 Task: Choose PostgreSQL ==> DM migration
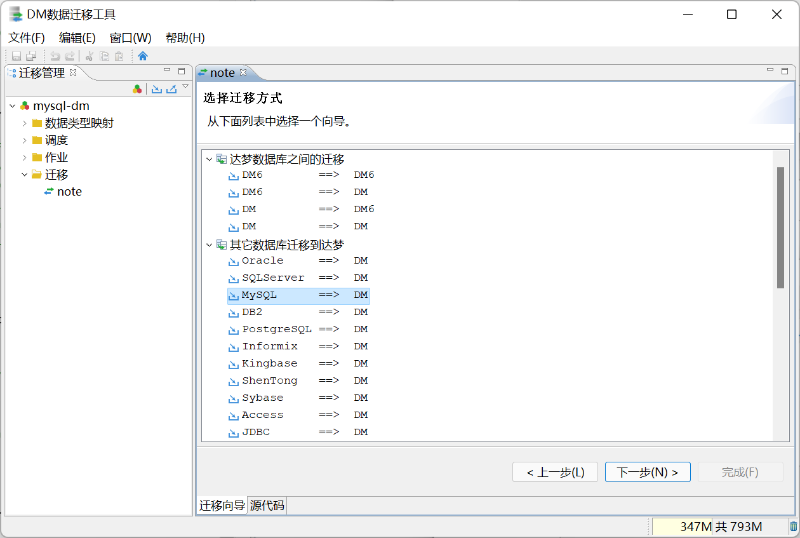point(298,329)
